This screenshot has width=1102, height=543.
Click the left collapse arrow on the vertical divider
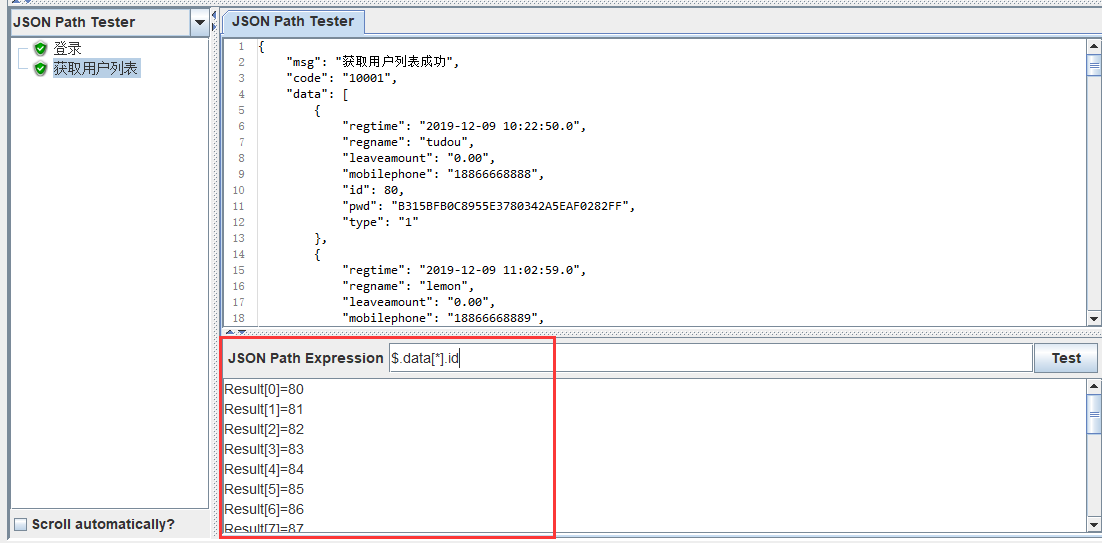click(214, 15)
